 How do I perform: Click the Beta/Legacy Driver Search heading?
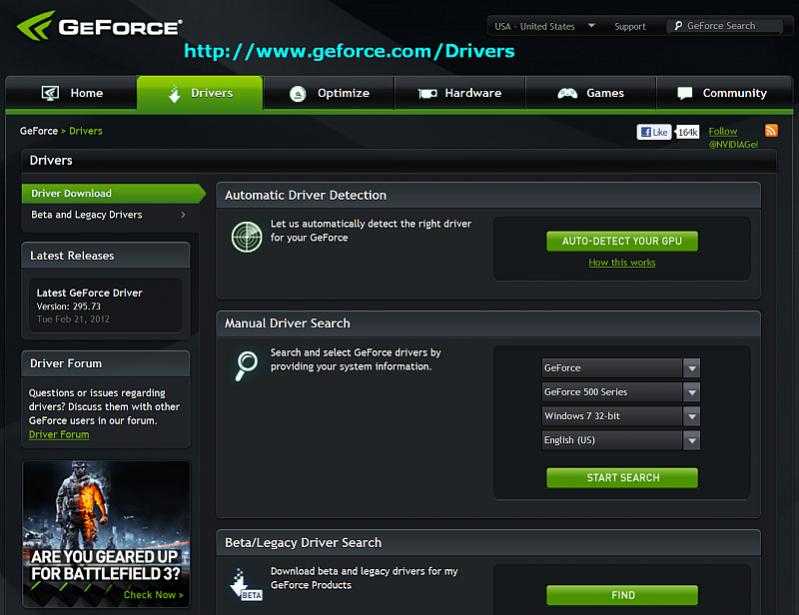tap(303, 543)
